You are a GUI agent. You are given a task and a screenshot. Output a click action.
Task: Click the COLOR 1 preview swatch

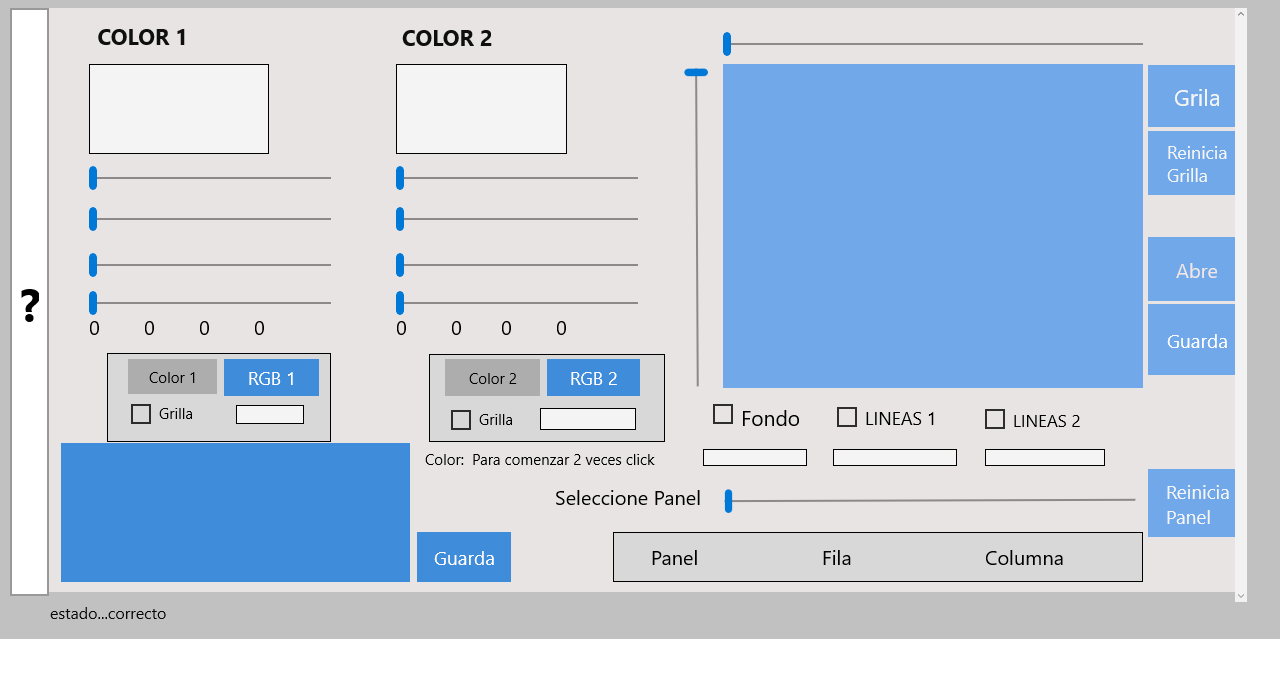(x=179, y=109)
